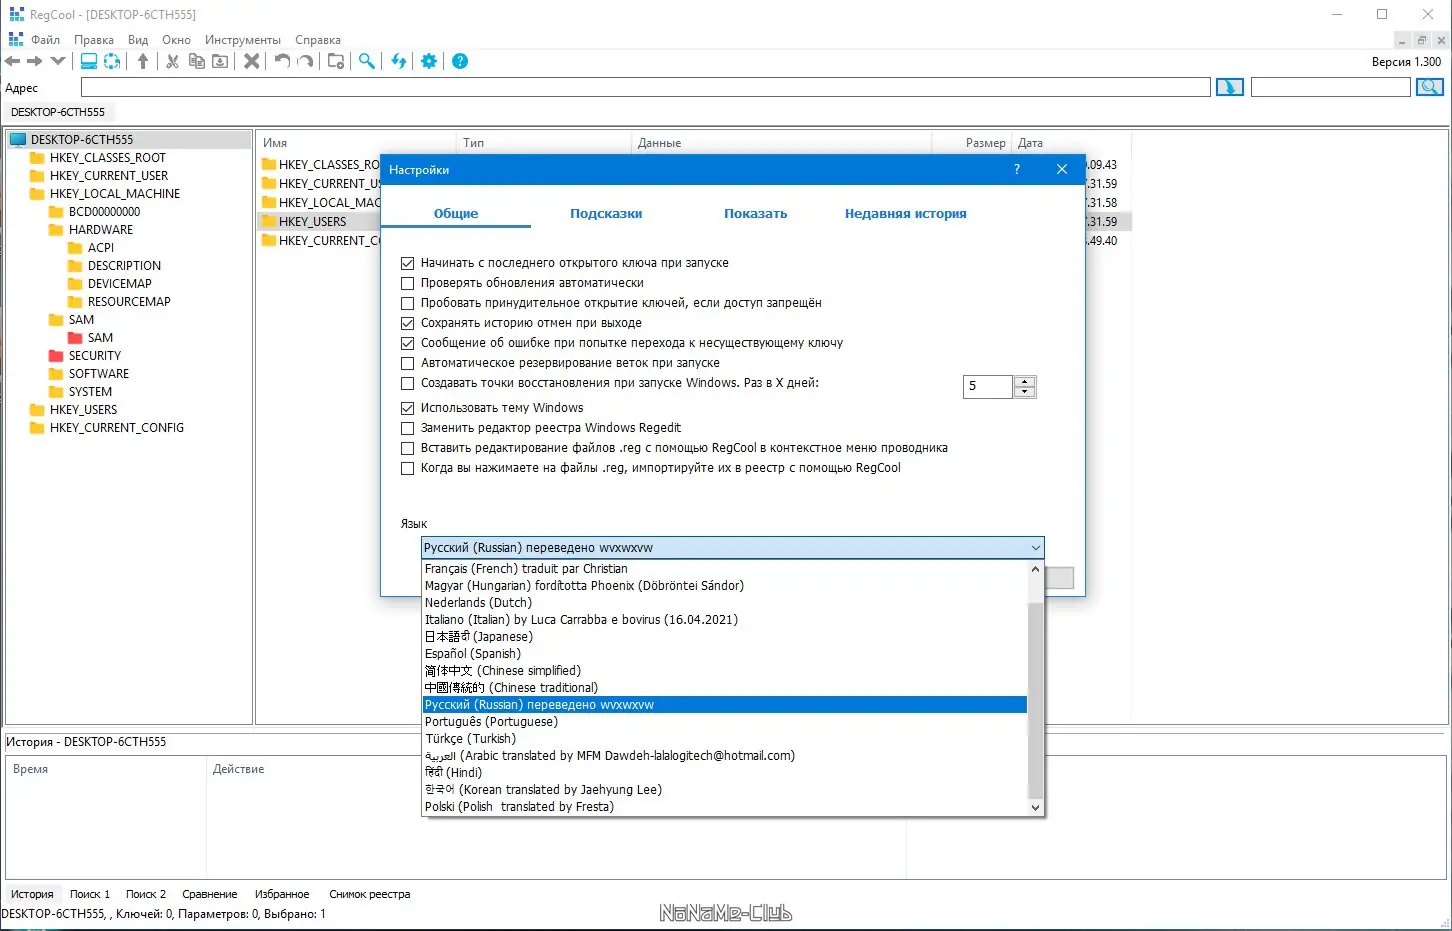Enable 'Вставить редактирование файлов .reg' checkbox
Viewport: 1452px width, 931px height.
pyautogui.click(x=407, y=448)
